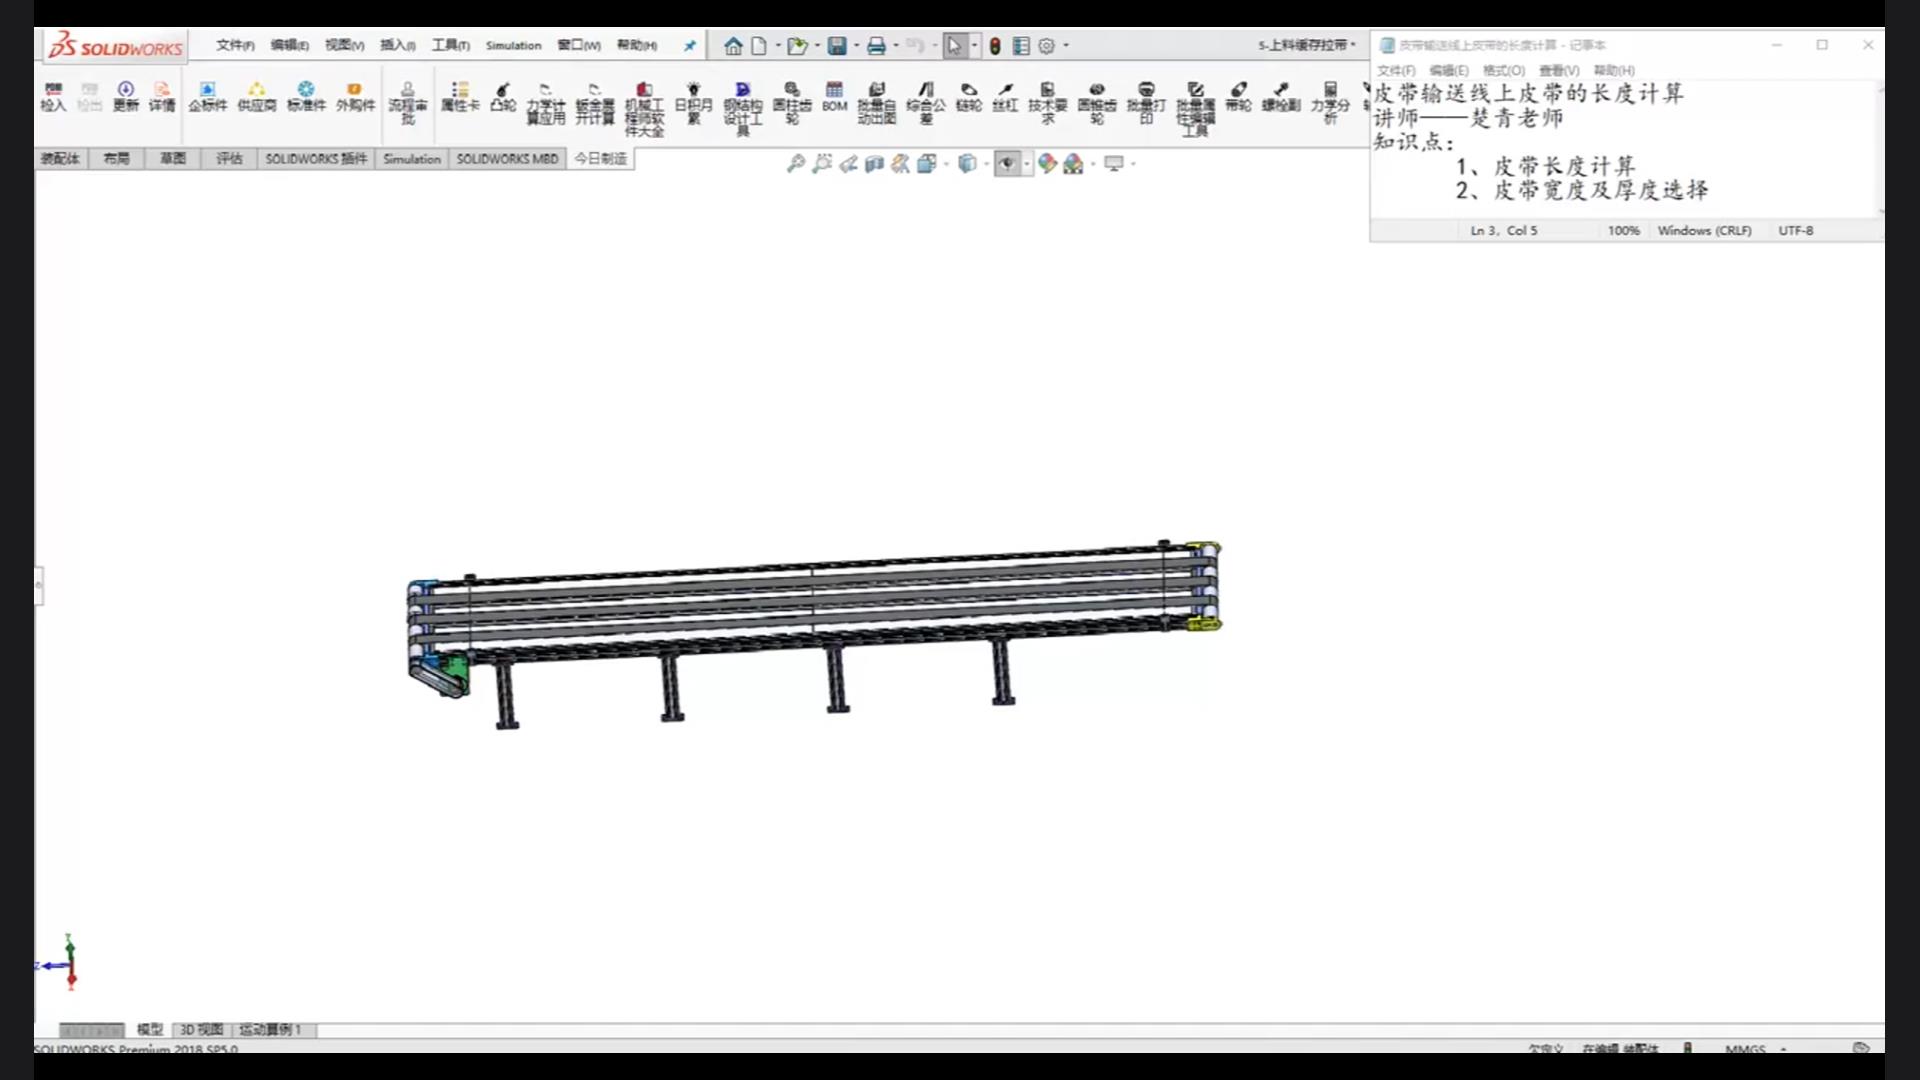
Task: Open the 综合公差 tolerance tool
Action: (926, 103)
